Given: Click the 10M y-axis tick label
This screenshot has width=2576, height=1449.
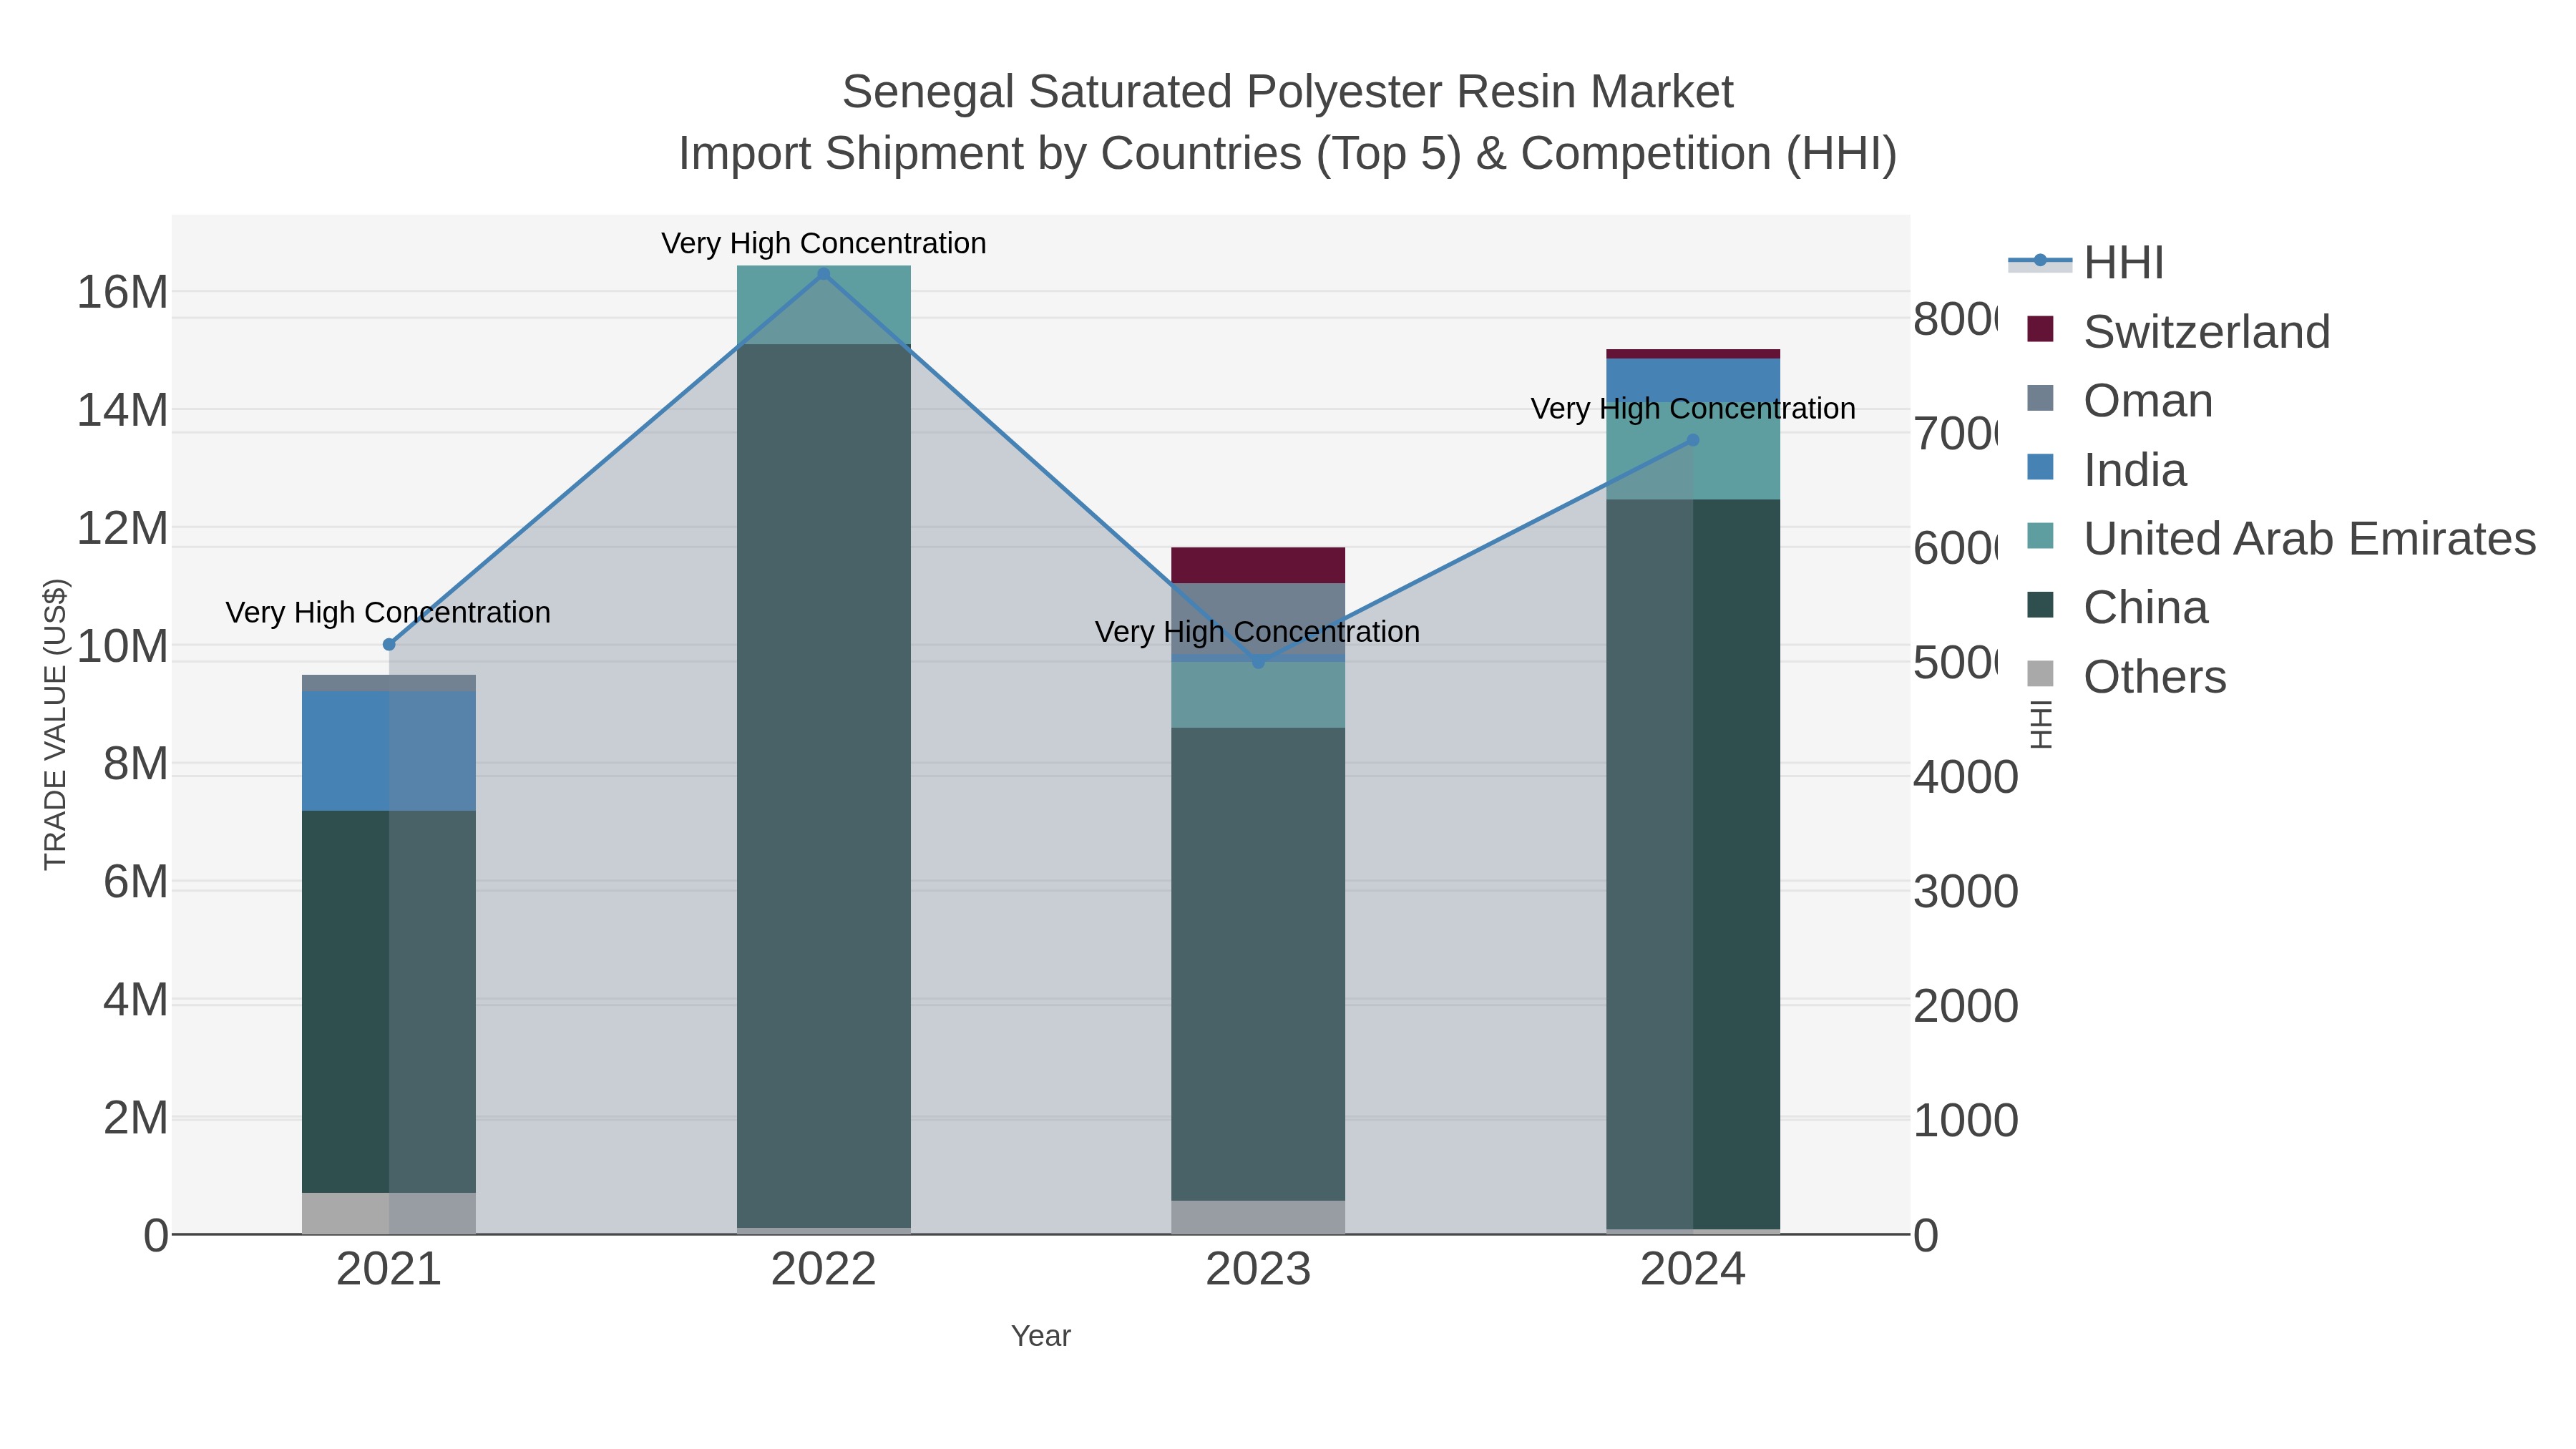Looking at the screenshot, I should pyautogui.click(x=122, y=647).
